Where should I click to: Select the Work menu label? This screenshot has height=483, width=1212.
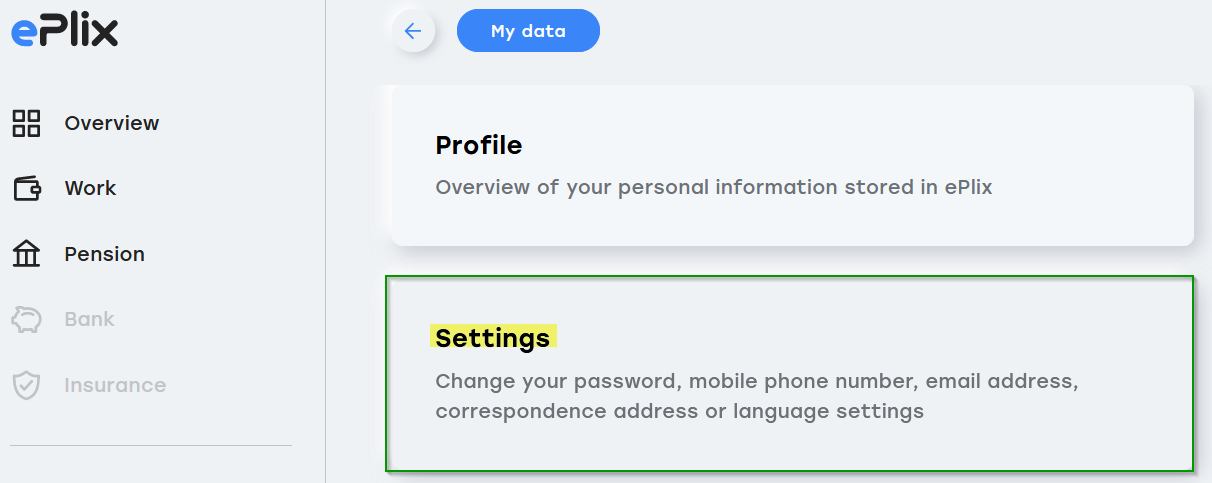coord(91,188)
